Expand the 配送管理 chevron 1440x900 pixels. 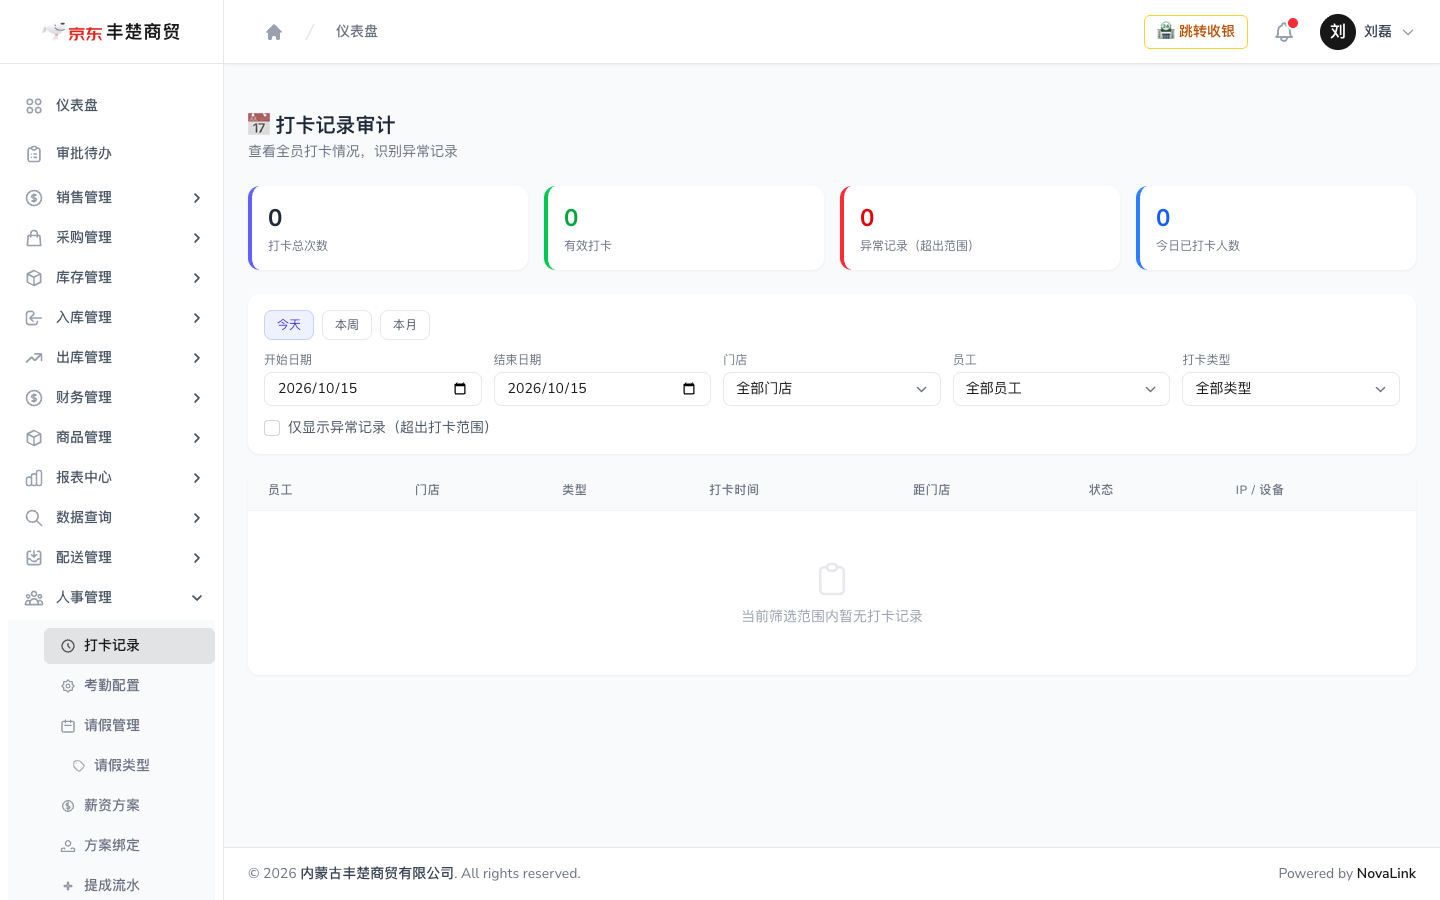(197, 558)
